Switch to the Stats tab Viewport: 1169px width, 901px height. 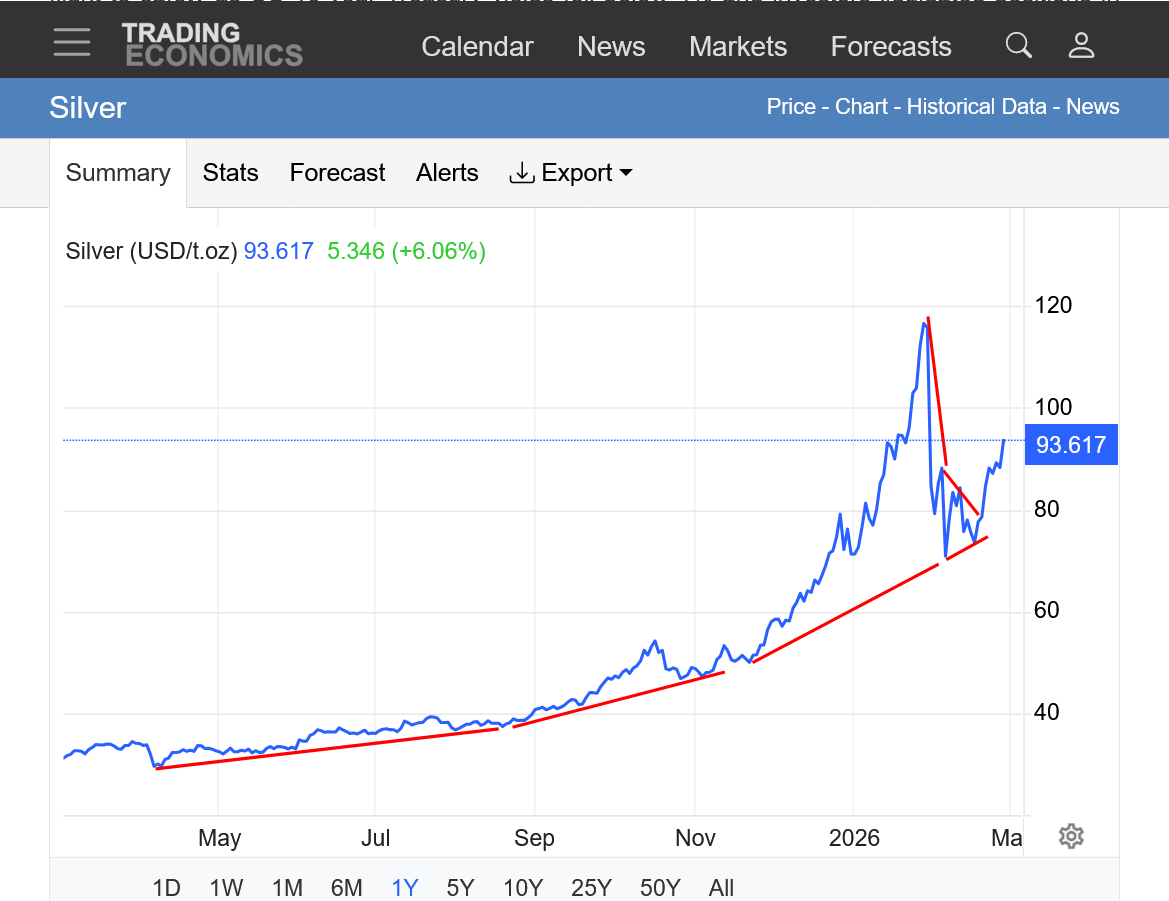[230, 173]
